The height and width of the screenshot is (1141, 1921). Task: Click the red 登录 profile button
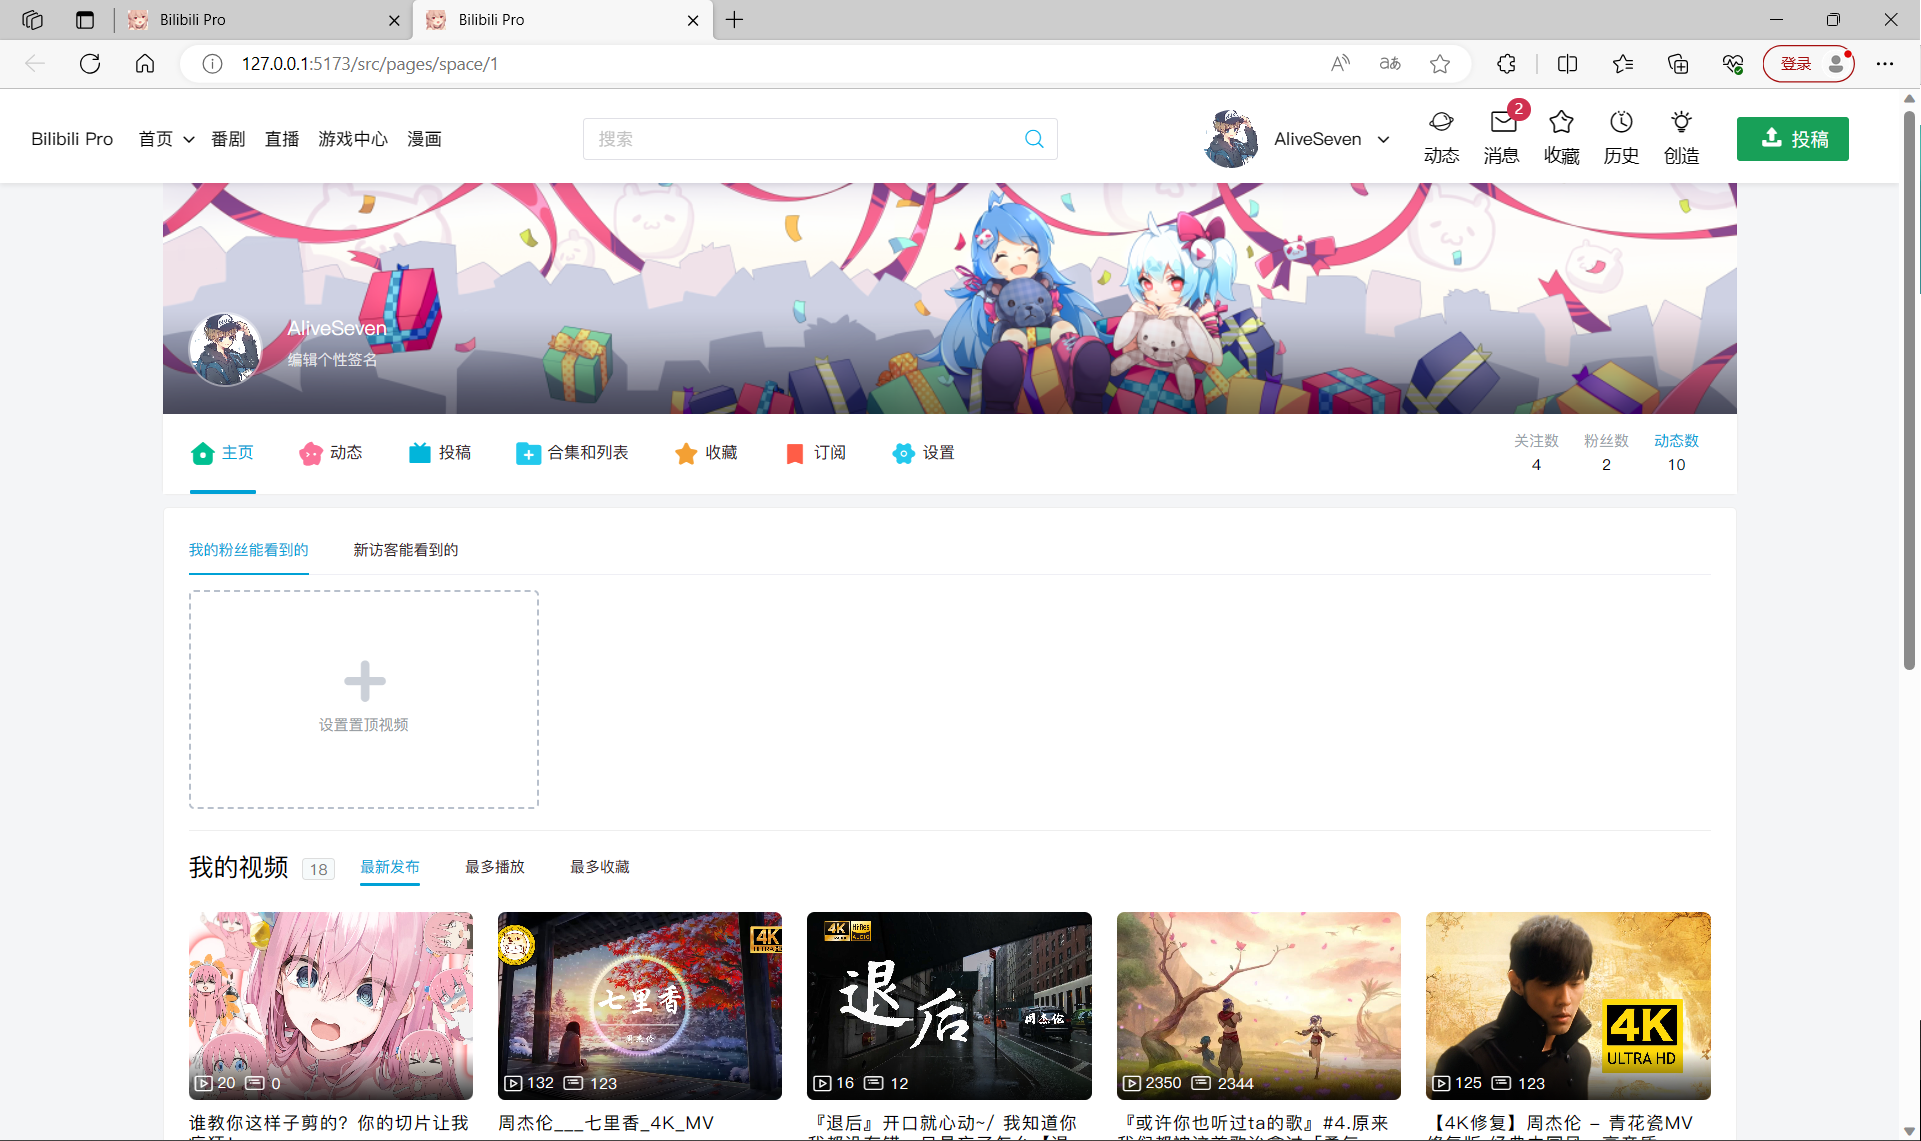(1809, 64)
